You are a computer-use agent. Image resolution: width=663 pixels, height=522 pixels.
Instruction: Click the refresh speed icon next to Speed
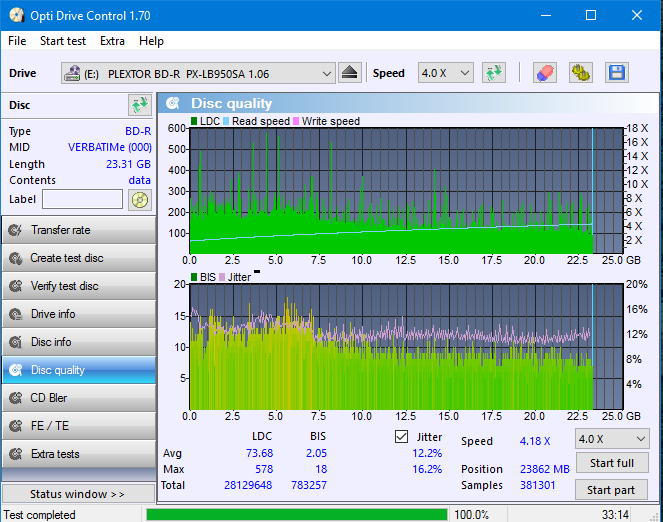[493, 73]
